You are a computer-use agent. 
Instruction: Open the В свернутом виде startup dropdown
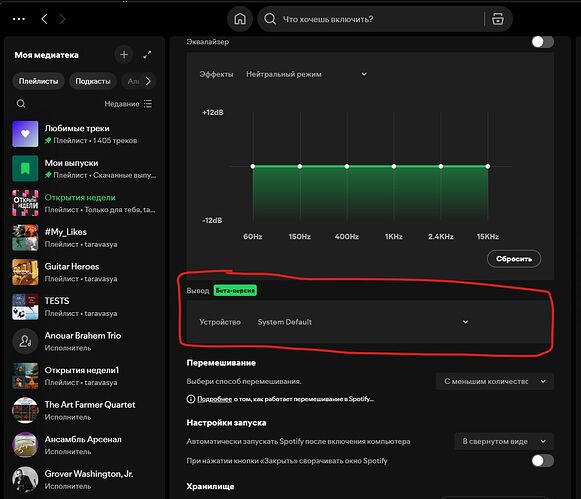[504, 441]
